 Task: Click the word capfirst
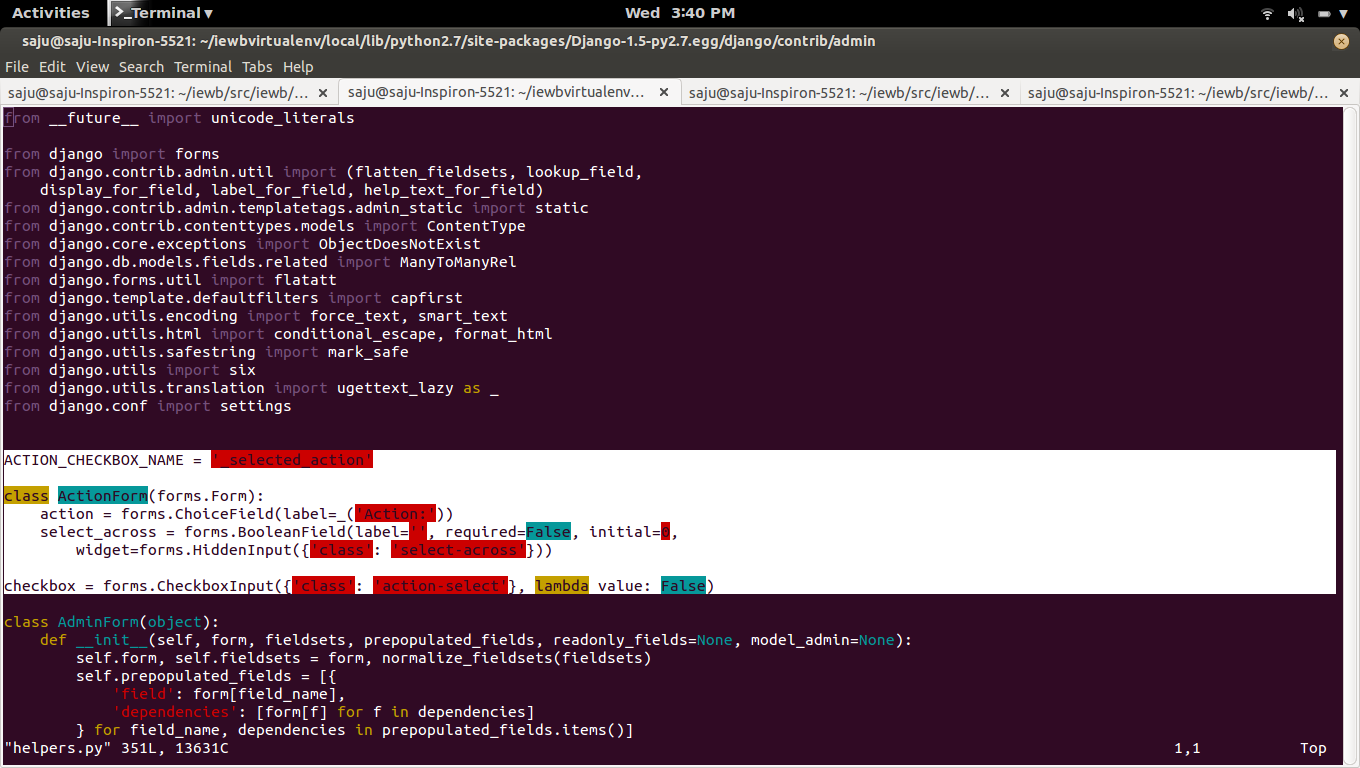pos(427,298)
